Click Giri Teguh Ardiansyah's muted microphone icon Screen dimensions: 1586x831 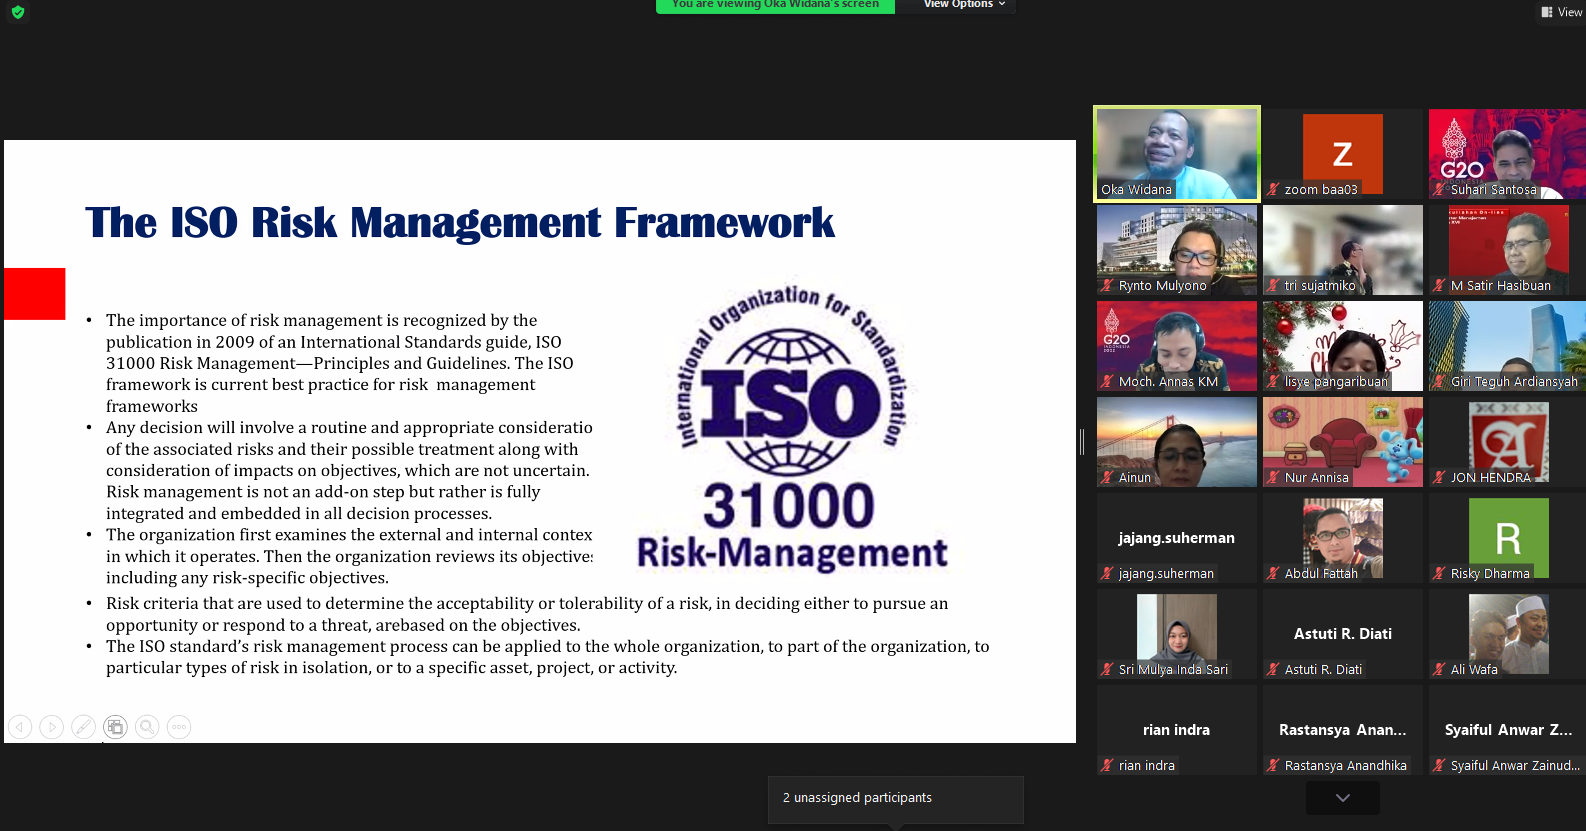point(1439,381)
